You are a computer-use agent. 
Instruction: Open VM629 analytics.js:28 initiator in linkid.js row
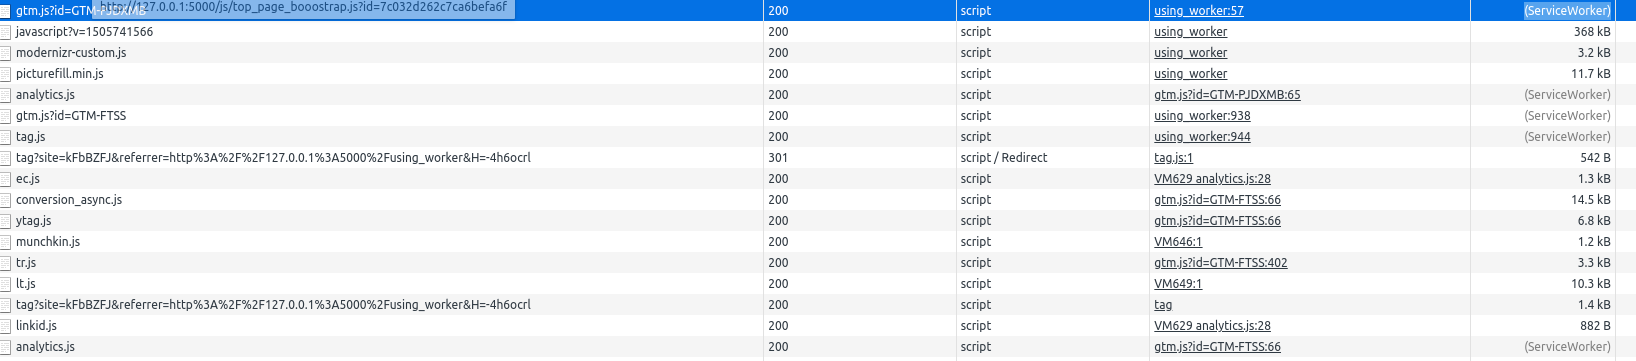pos(1212,326)
